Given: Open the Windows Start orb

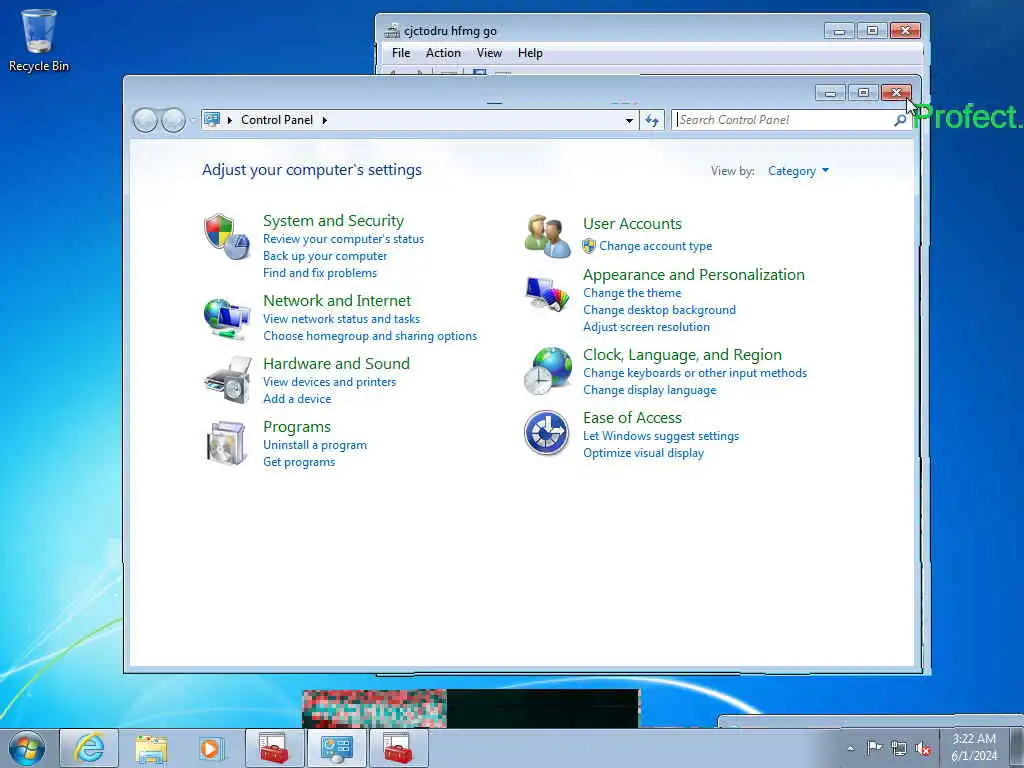Looking at the screenshot, I should click(x=27, y=748).
